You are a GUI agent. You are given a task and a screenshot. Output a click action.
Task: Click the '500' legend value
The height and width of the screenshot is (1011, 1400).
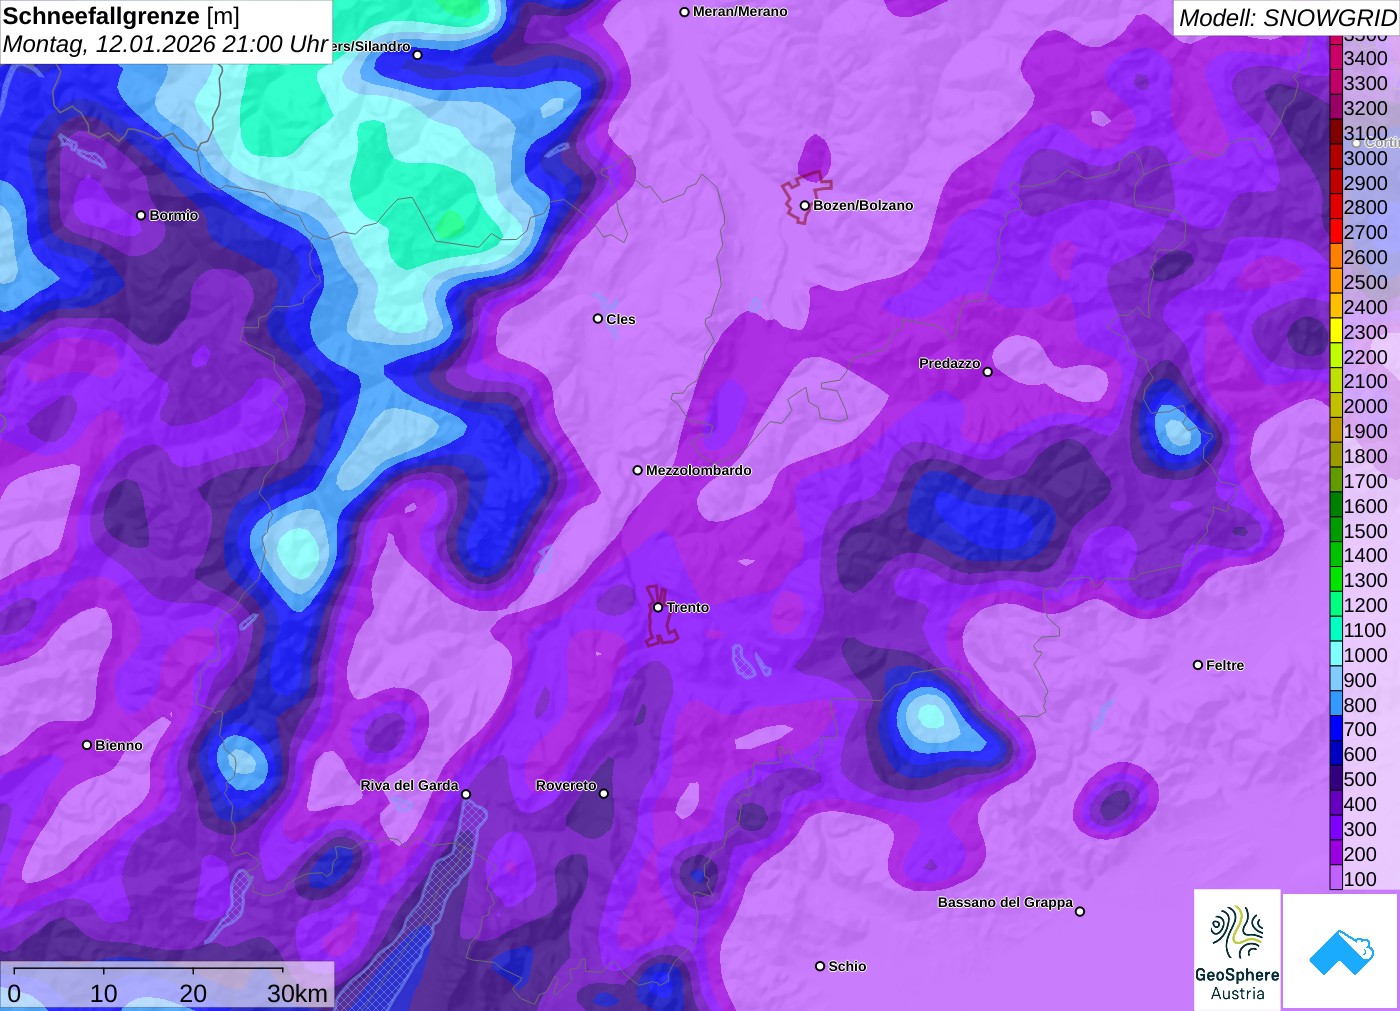tap(1360, 779)
